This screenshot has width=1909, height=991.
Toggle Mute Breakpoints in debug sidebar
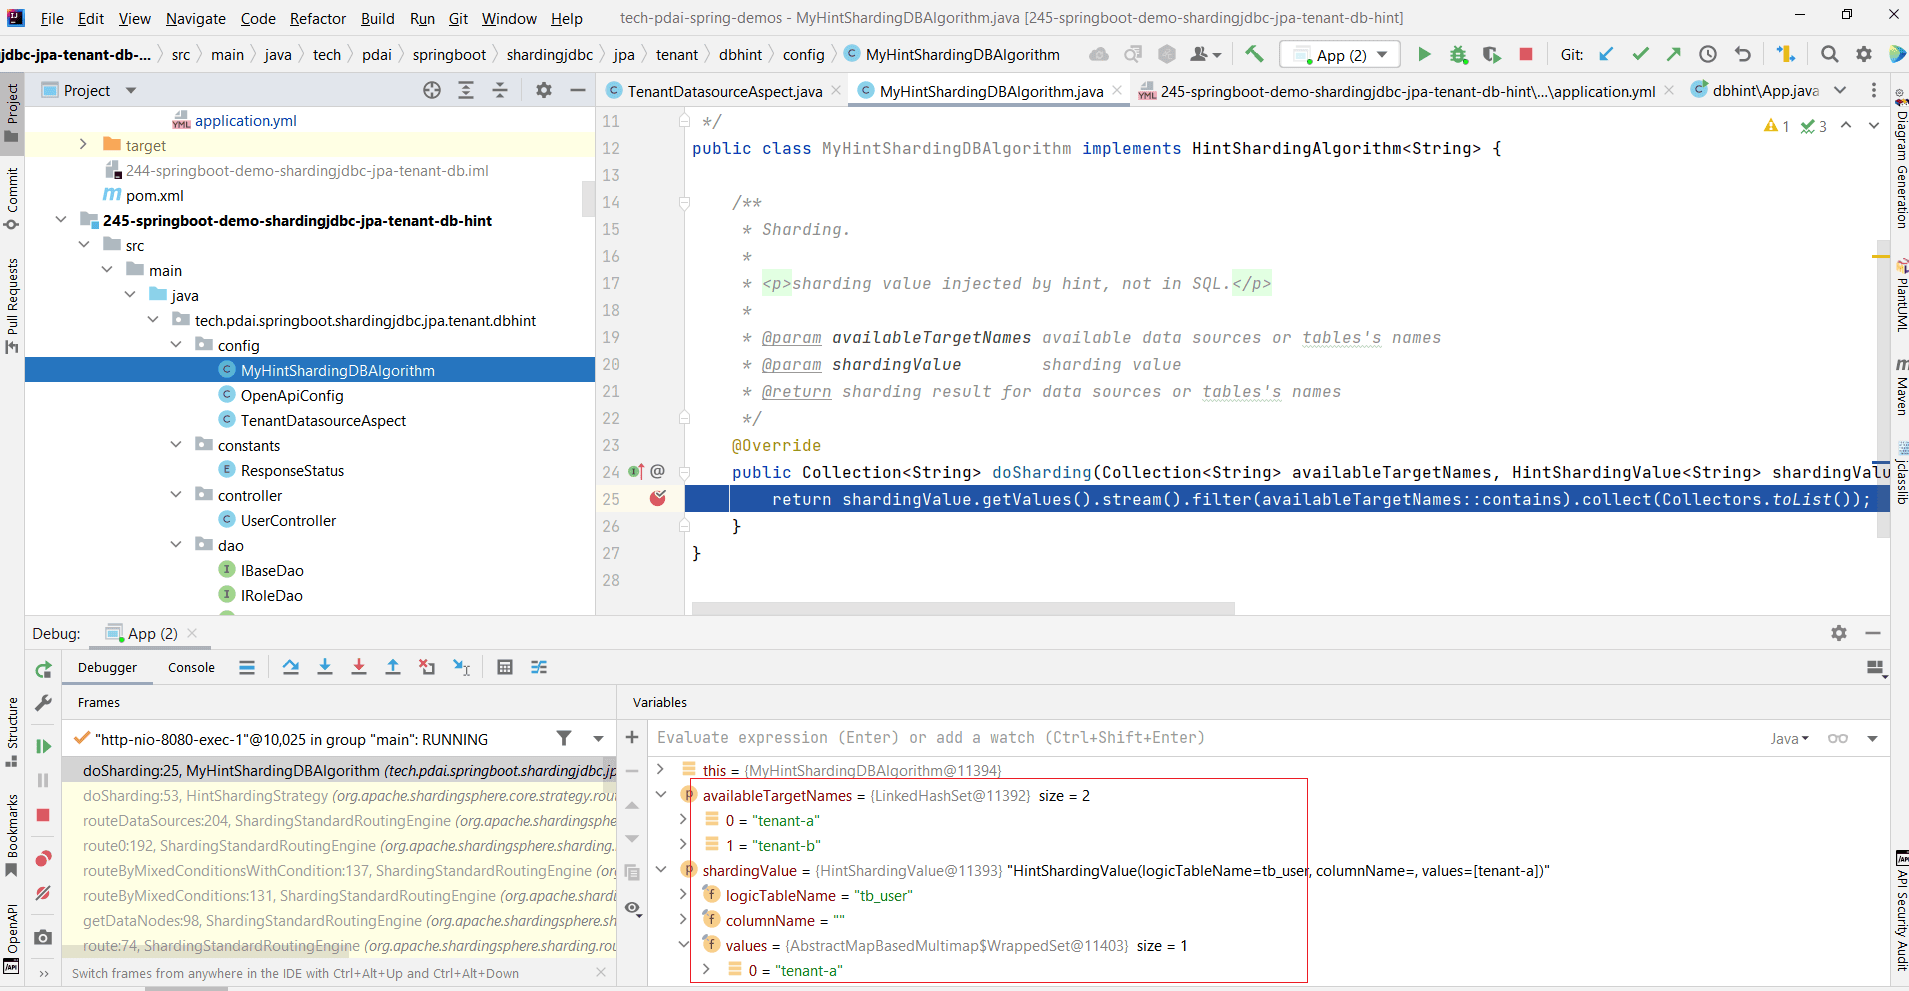[43, 893]
